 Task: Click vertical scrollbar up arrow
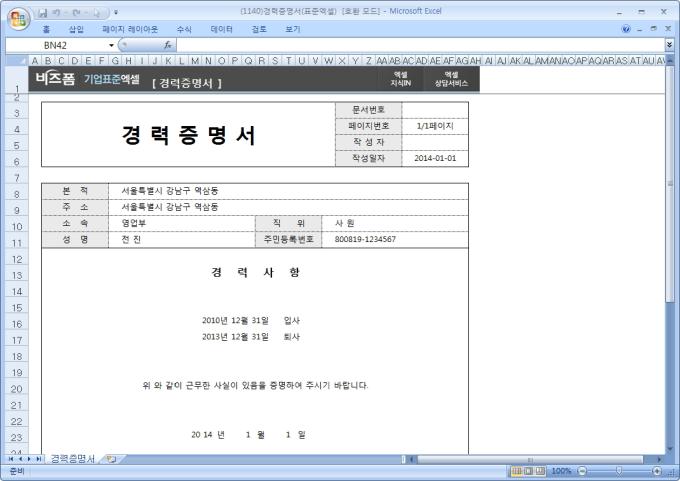[x=670, y=61]
